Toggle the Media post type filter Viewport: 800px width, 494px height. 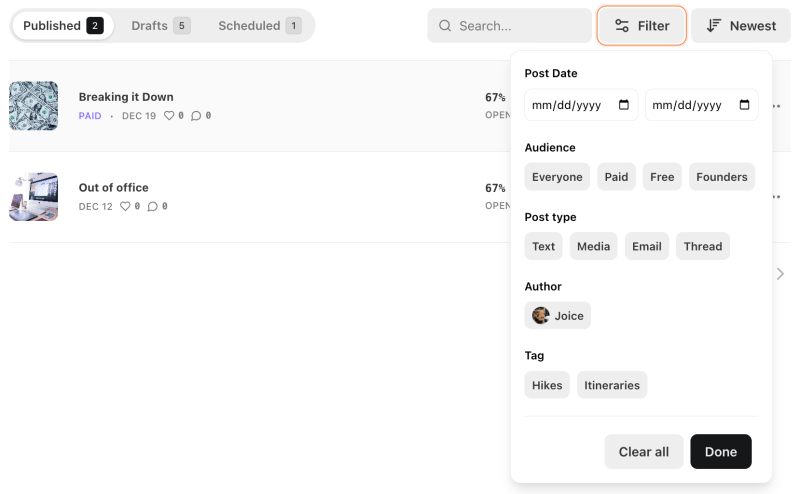pyautogui.click(x=593, y=246)
